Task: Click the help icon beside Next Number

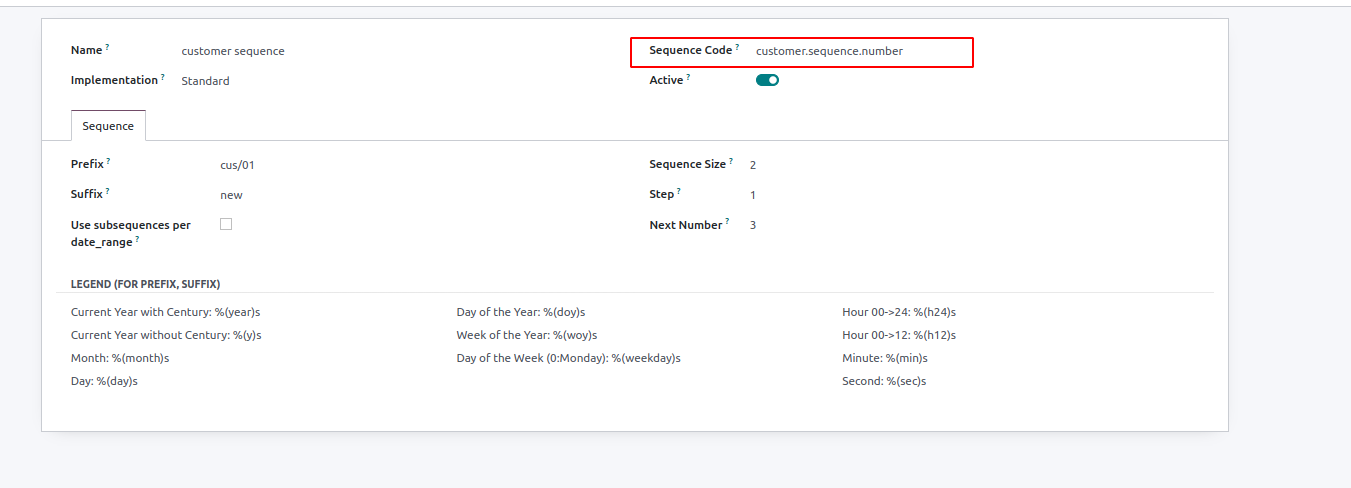Action: point(728,222)
